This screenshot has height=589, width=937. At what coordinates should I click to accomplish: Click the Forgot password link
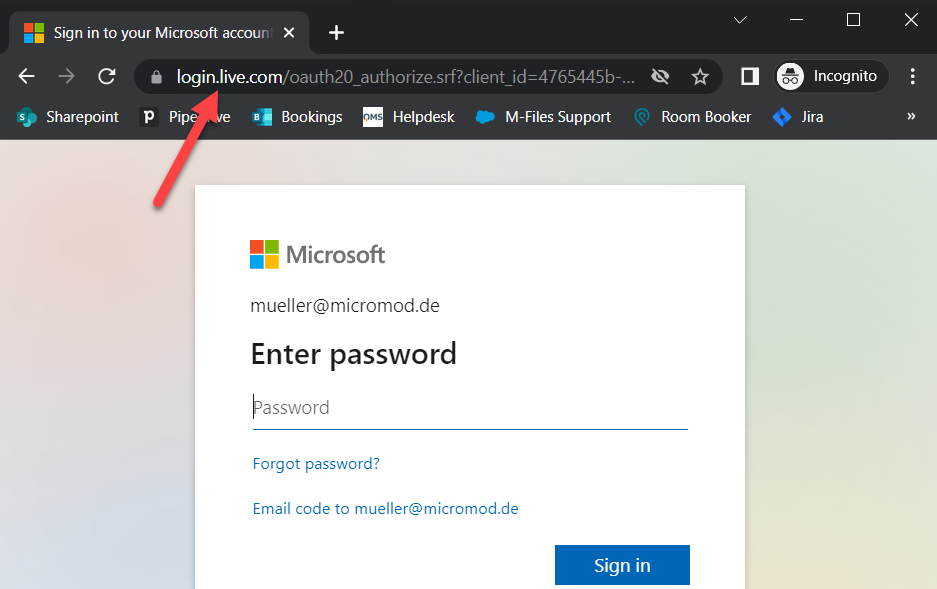(x=316, y=464)
